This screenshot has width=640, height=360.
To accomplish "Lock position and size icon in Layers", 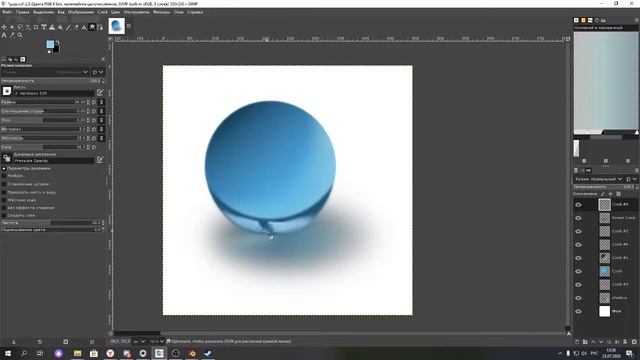I will tap(611, 194).
